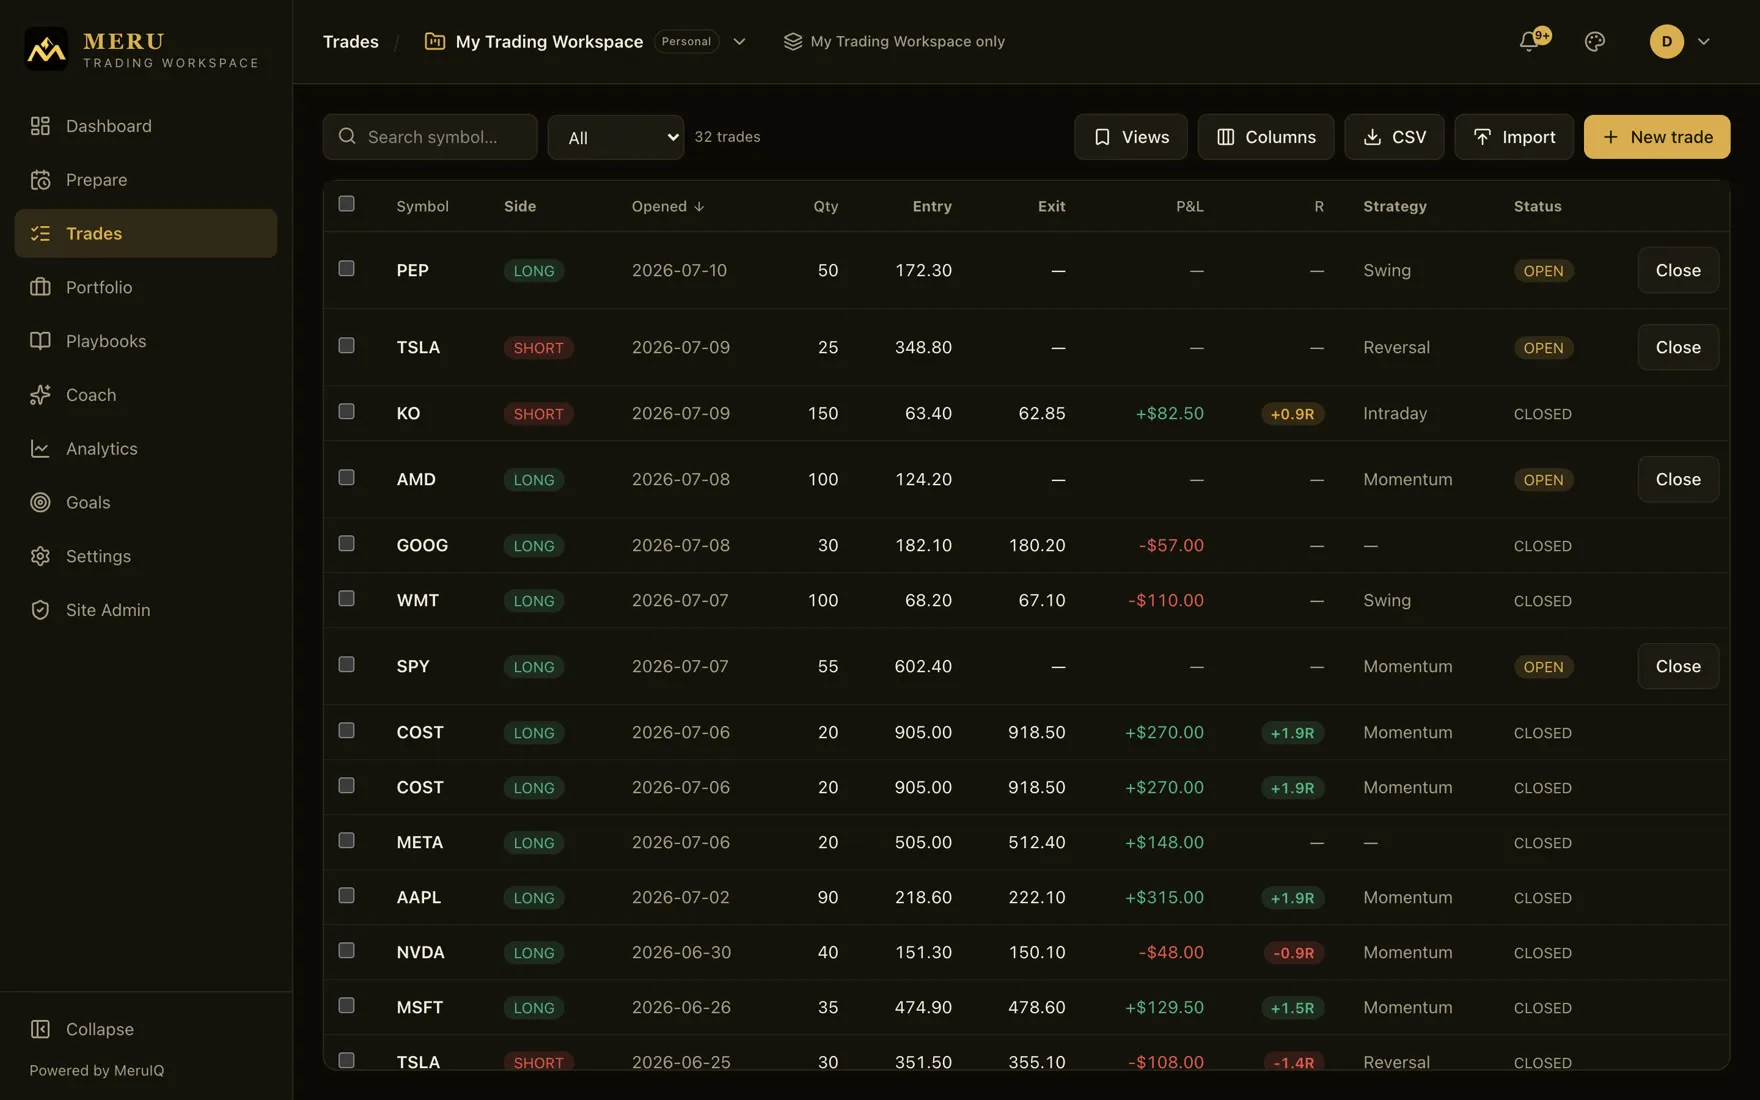Click the Playbooks book icon
Image resolution: width=1760 pixels, height=1100 pixels.
point(40,341)
